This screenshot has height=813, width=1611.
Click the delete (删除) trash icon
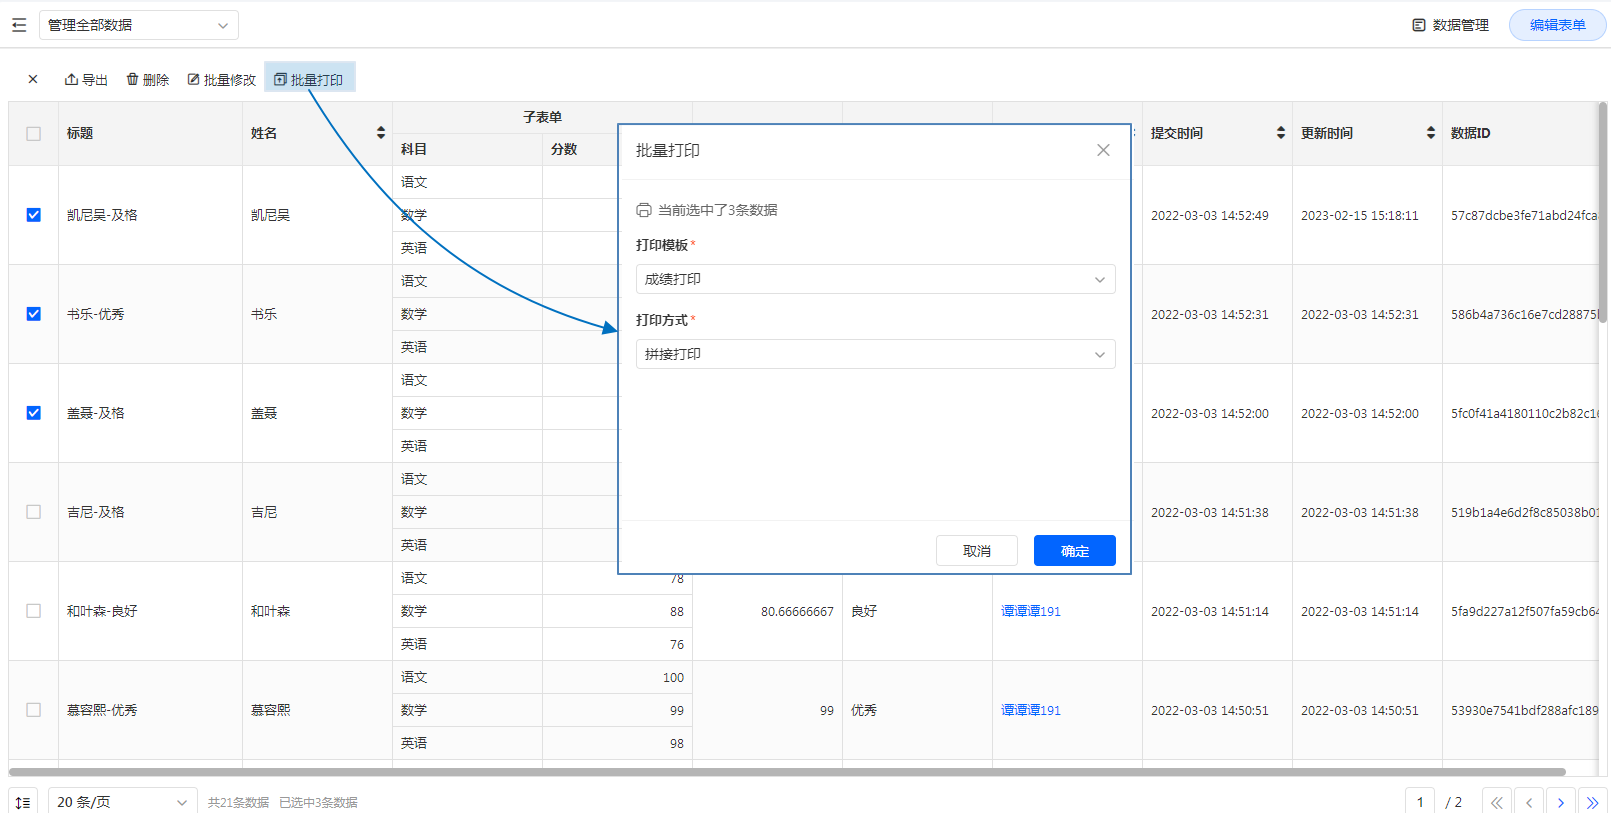click(x=133, y=80)
